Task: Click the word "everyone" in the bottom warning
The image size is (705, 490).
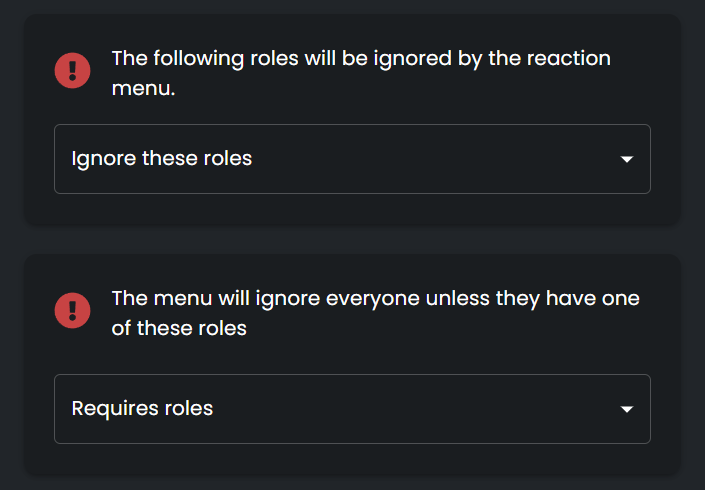Action: [x=373, y=299]
